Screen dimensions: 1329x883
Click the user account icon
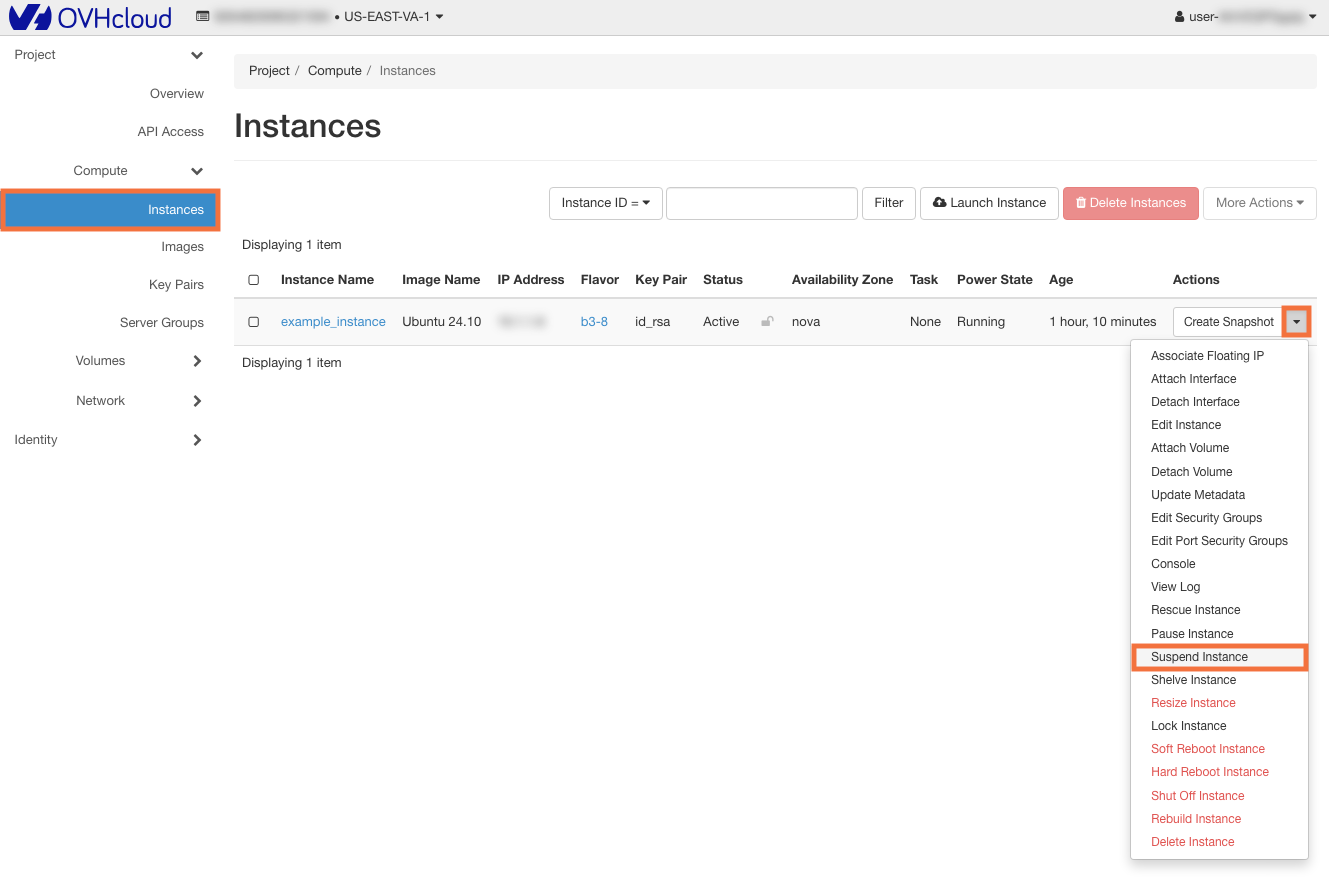1180,17
